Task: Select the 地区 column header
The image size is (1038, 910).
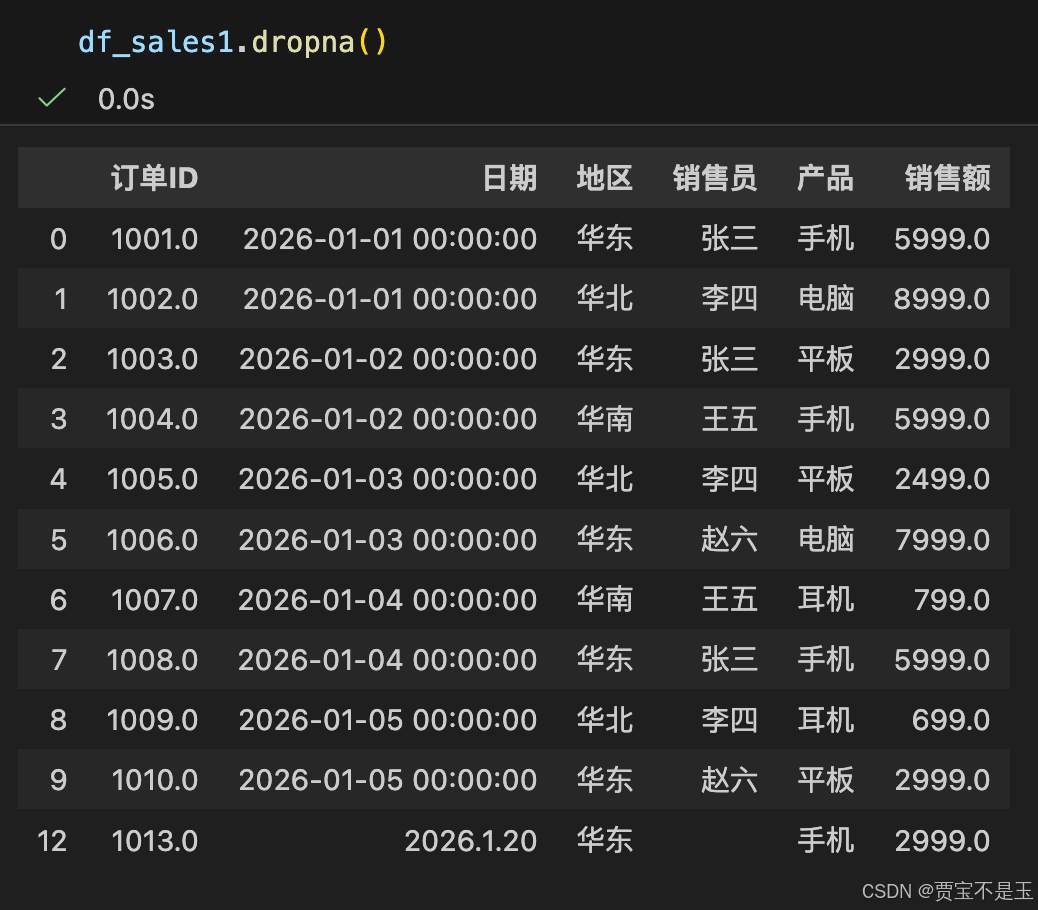Action: (604, 178)
